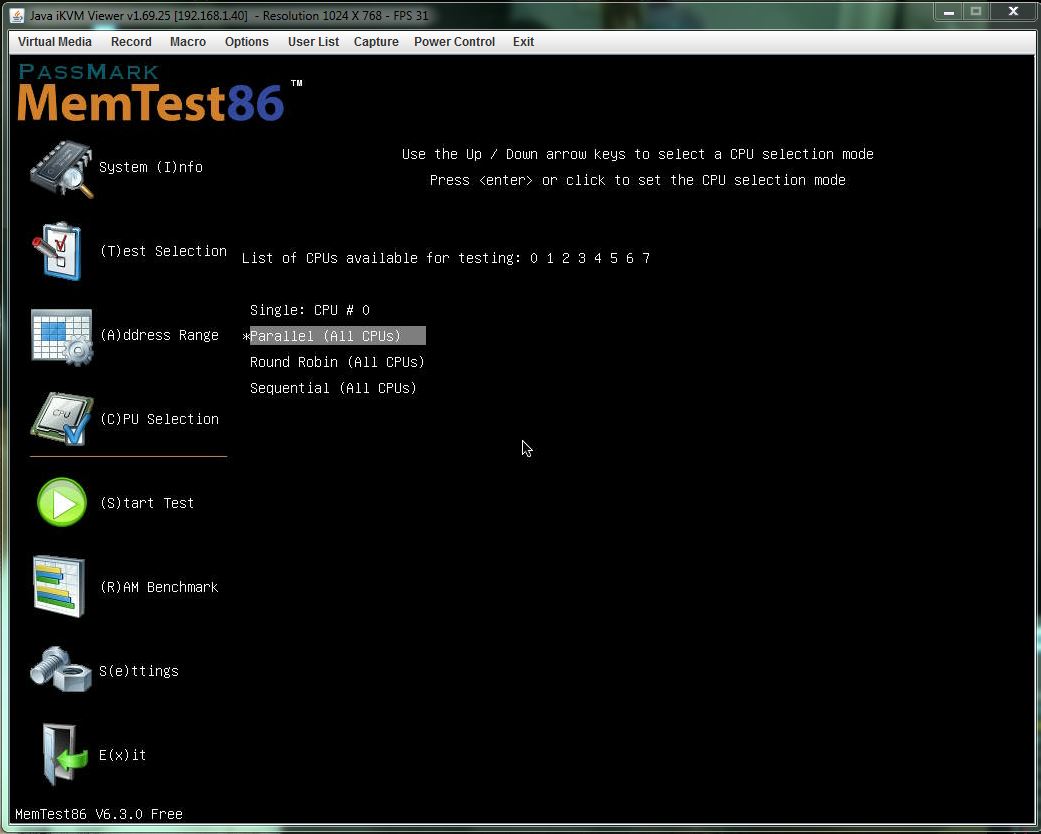Select the S(e)ttings label
1041x834 pixels.
pyautogui.click(x=139, y=671)
